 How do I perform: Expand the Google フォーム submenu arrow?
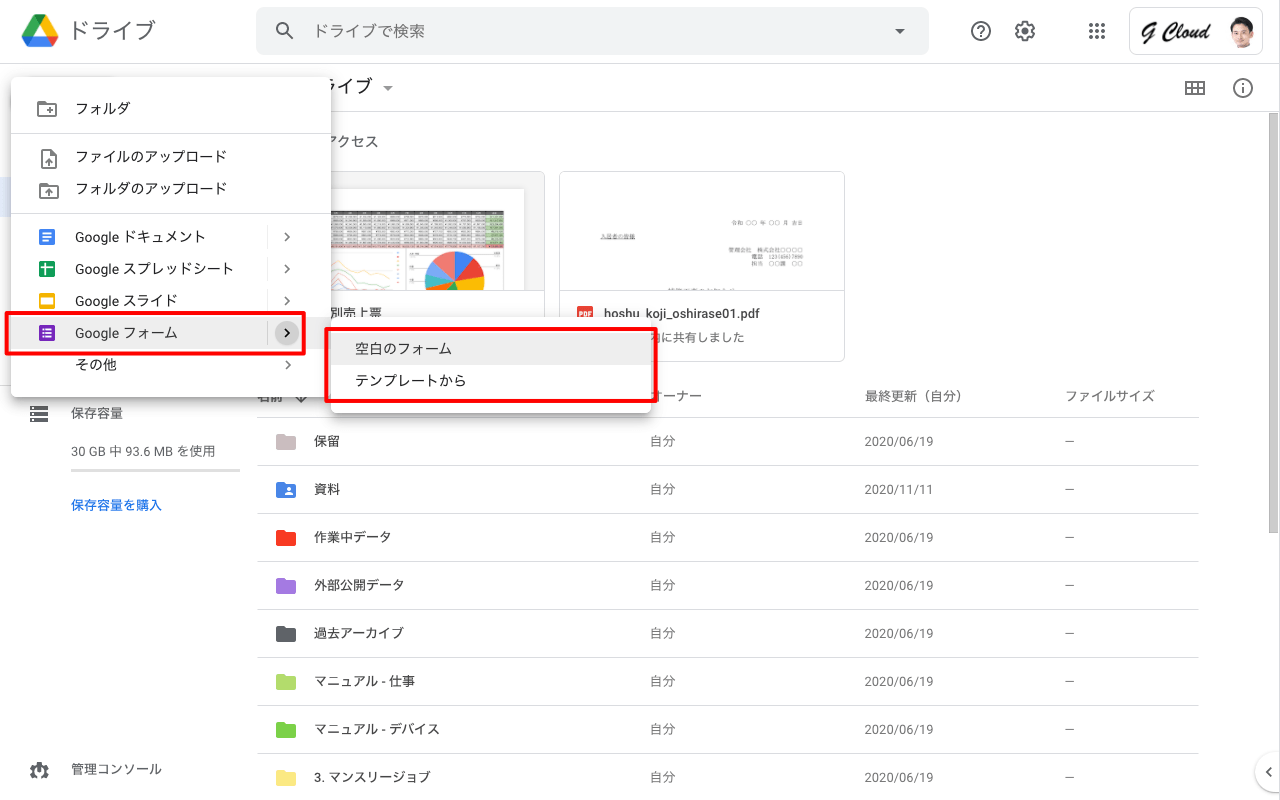287,333
